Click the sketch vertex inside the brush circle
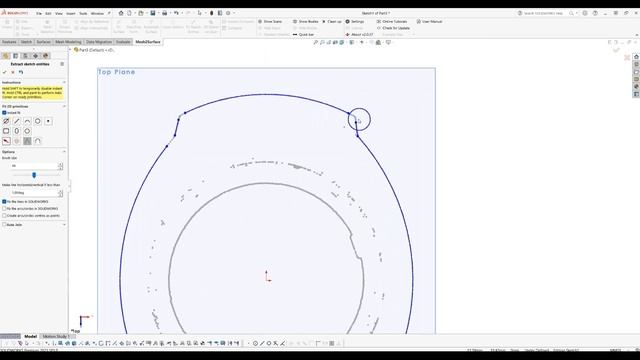This screenshot has width=640, height=360. point(356,122)
